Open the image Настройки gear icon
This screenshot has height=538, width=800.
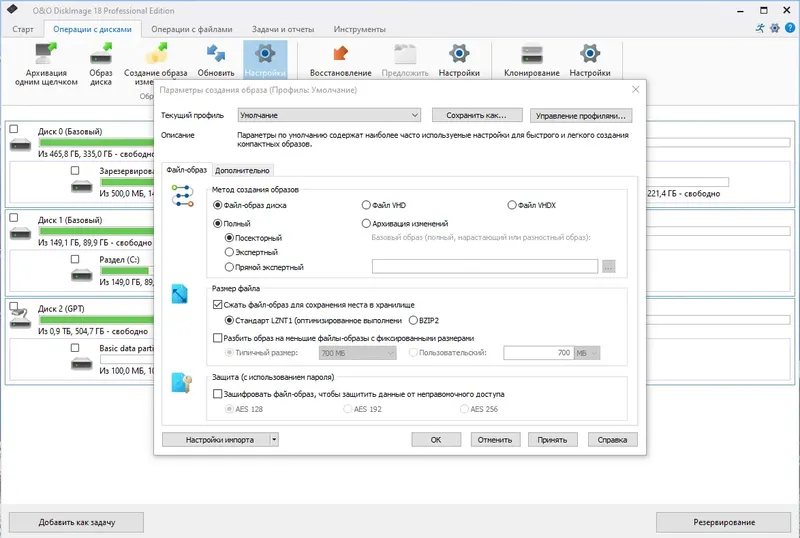(x=265, y=53)
